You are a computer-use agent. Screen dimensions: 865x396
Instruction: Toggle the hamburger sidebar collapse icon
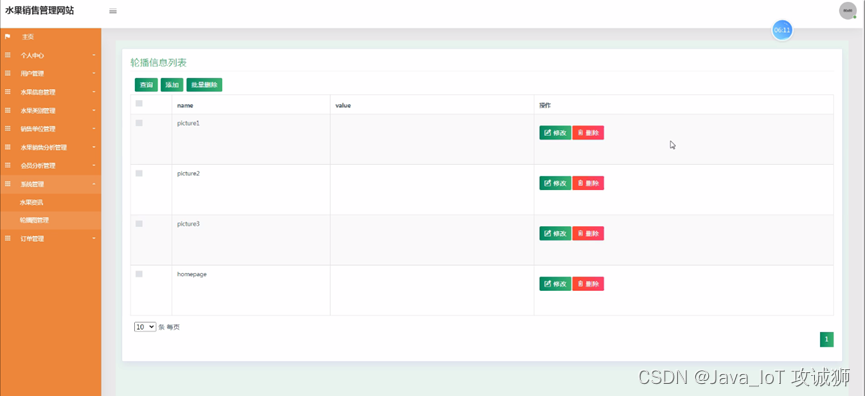pyautogui.click(x=113, y=11)
